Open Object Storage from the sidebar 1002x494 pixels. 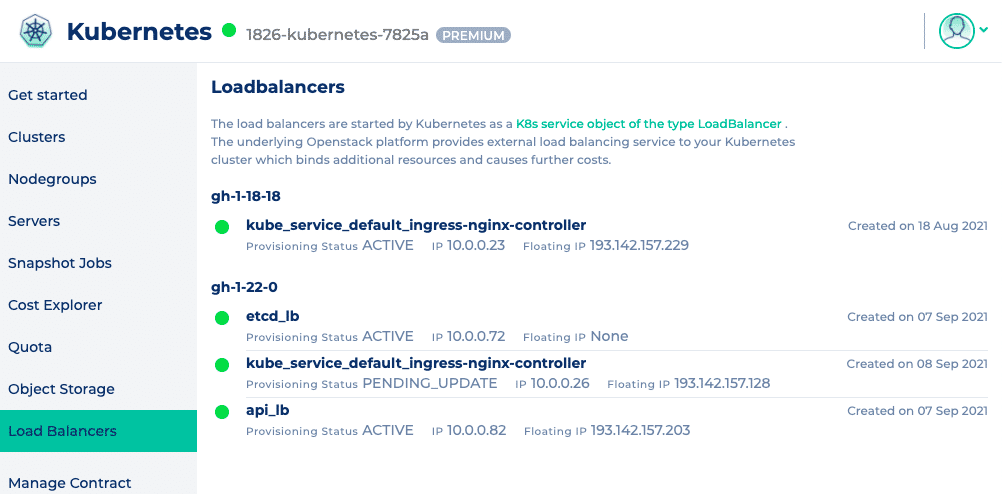(x=61, y=389)
